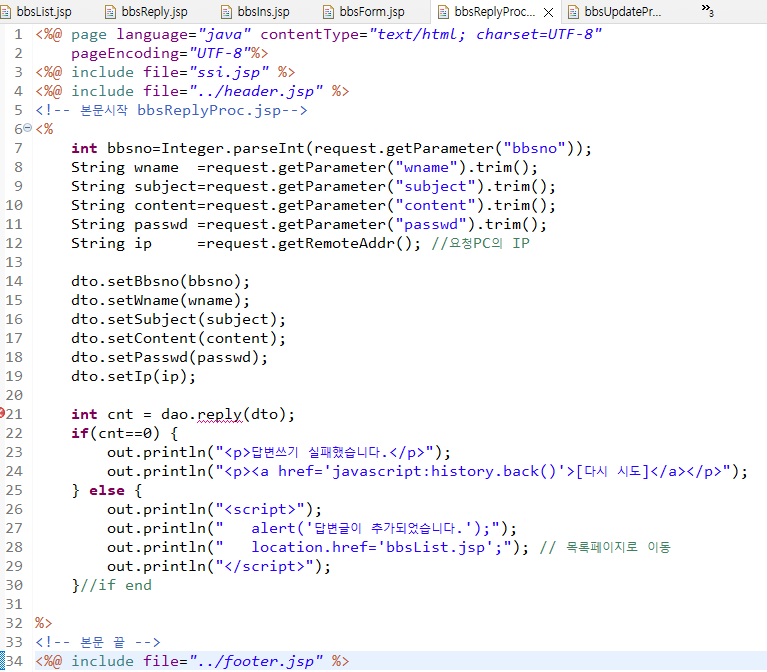Image resolution: width=767 pixels, height=672 pixels.
Task: Click the contentType attribute on line 1
Action: 431,34
